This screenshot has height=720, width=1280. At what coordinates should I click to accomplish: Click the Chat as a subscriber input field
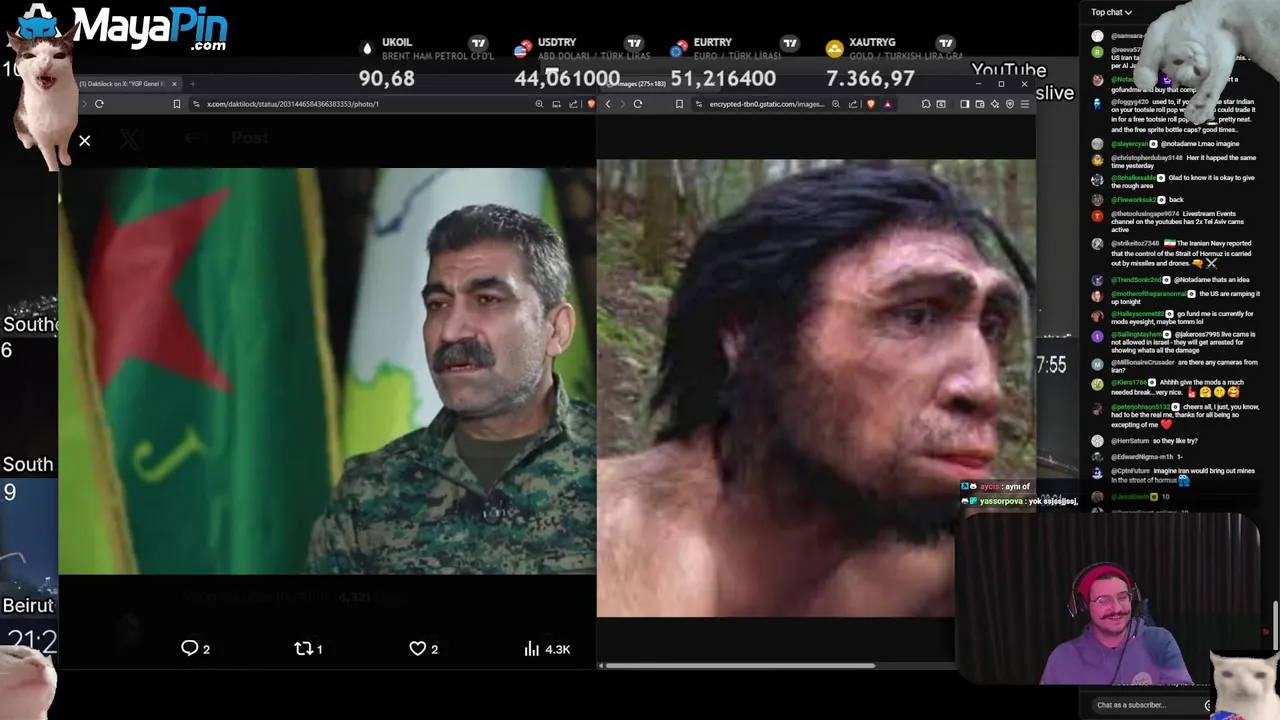[1145, 705]
